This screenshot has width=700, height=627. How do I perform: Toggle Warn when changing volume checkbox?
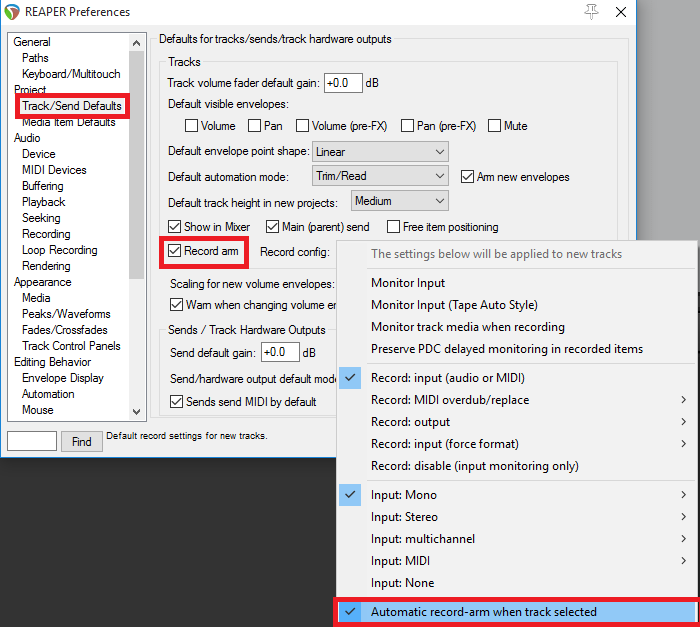[176, 305]
